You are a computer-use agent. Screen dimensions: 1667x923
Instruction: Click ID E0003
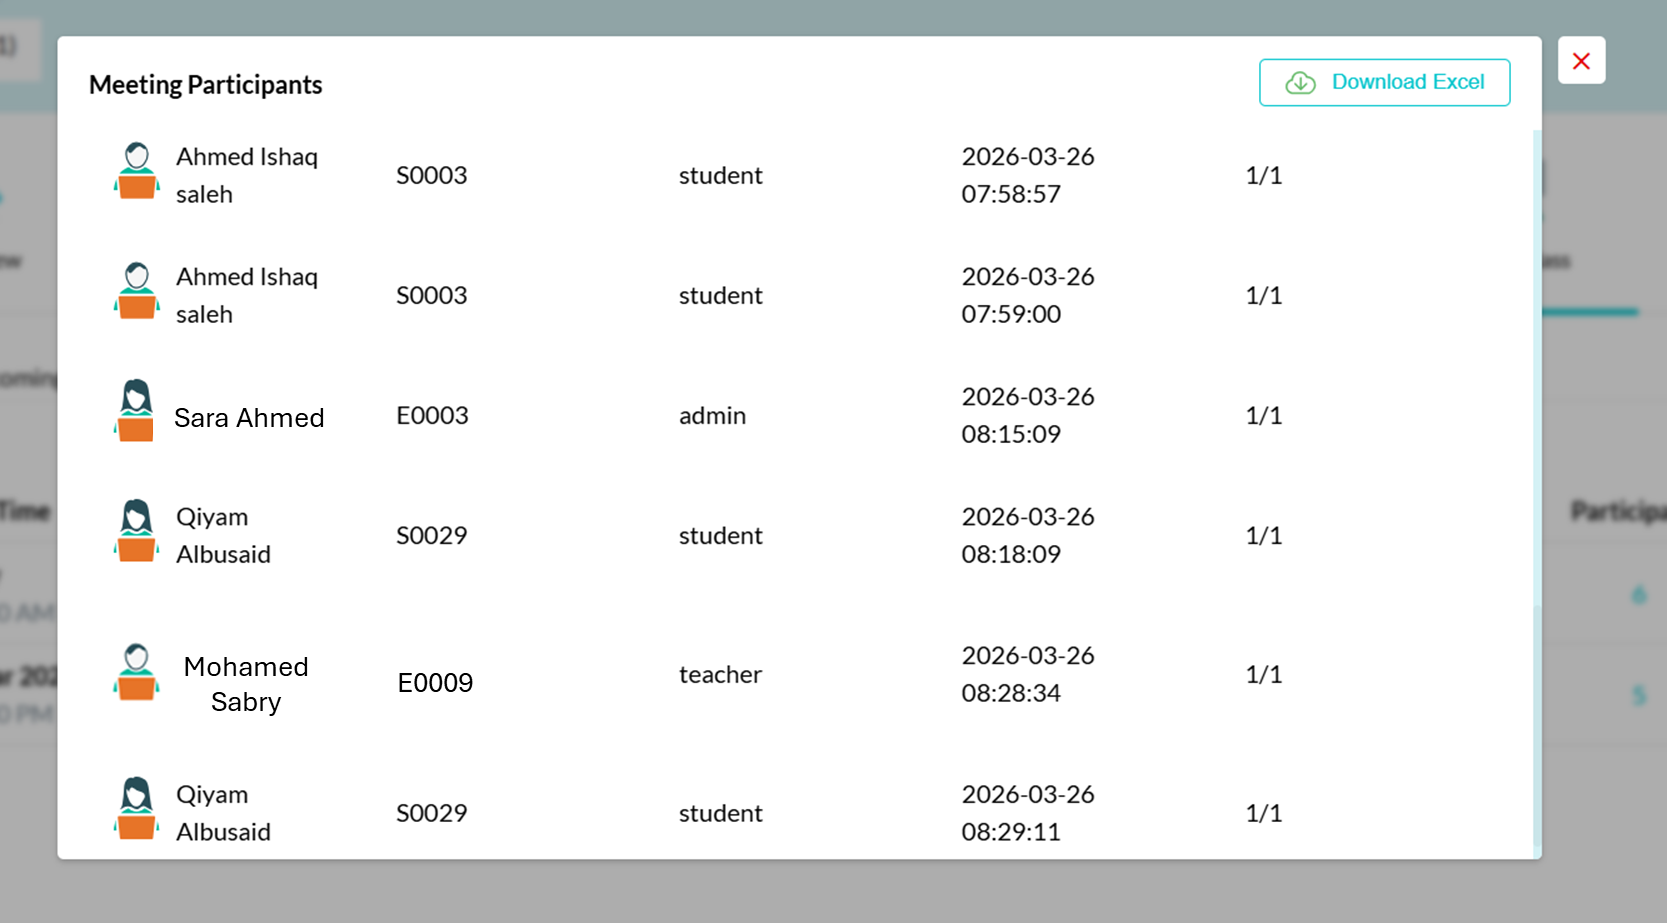432,415
